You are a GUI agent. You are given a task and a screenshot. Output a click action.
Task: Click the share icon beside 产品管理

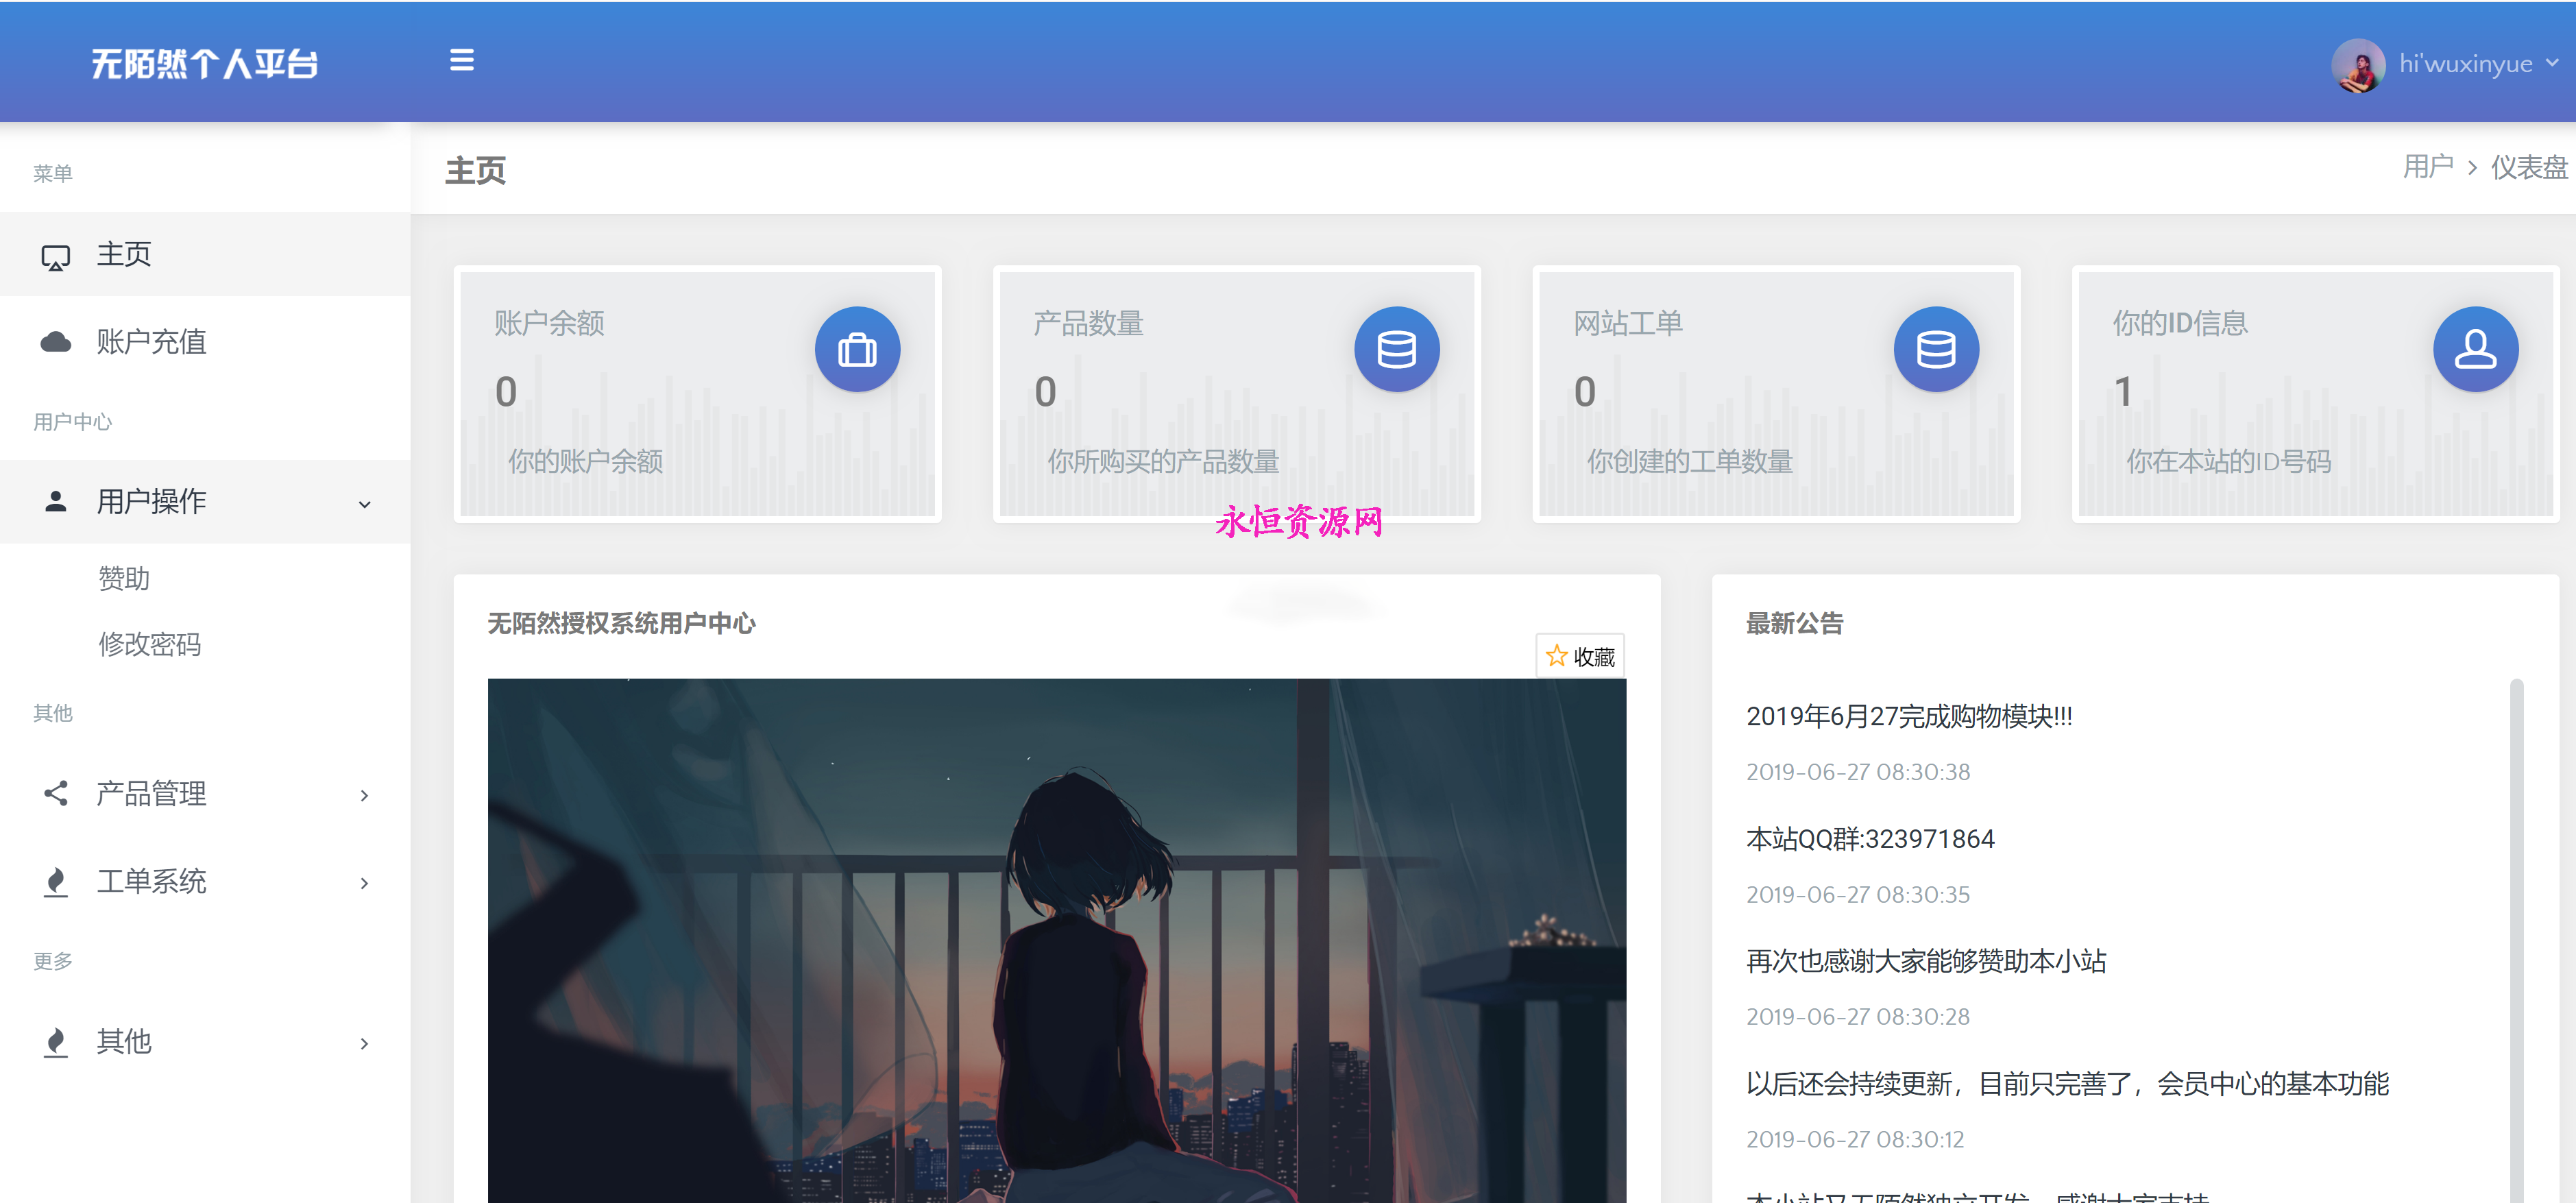pos(56,793)
